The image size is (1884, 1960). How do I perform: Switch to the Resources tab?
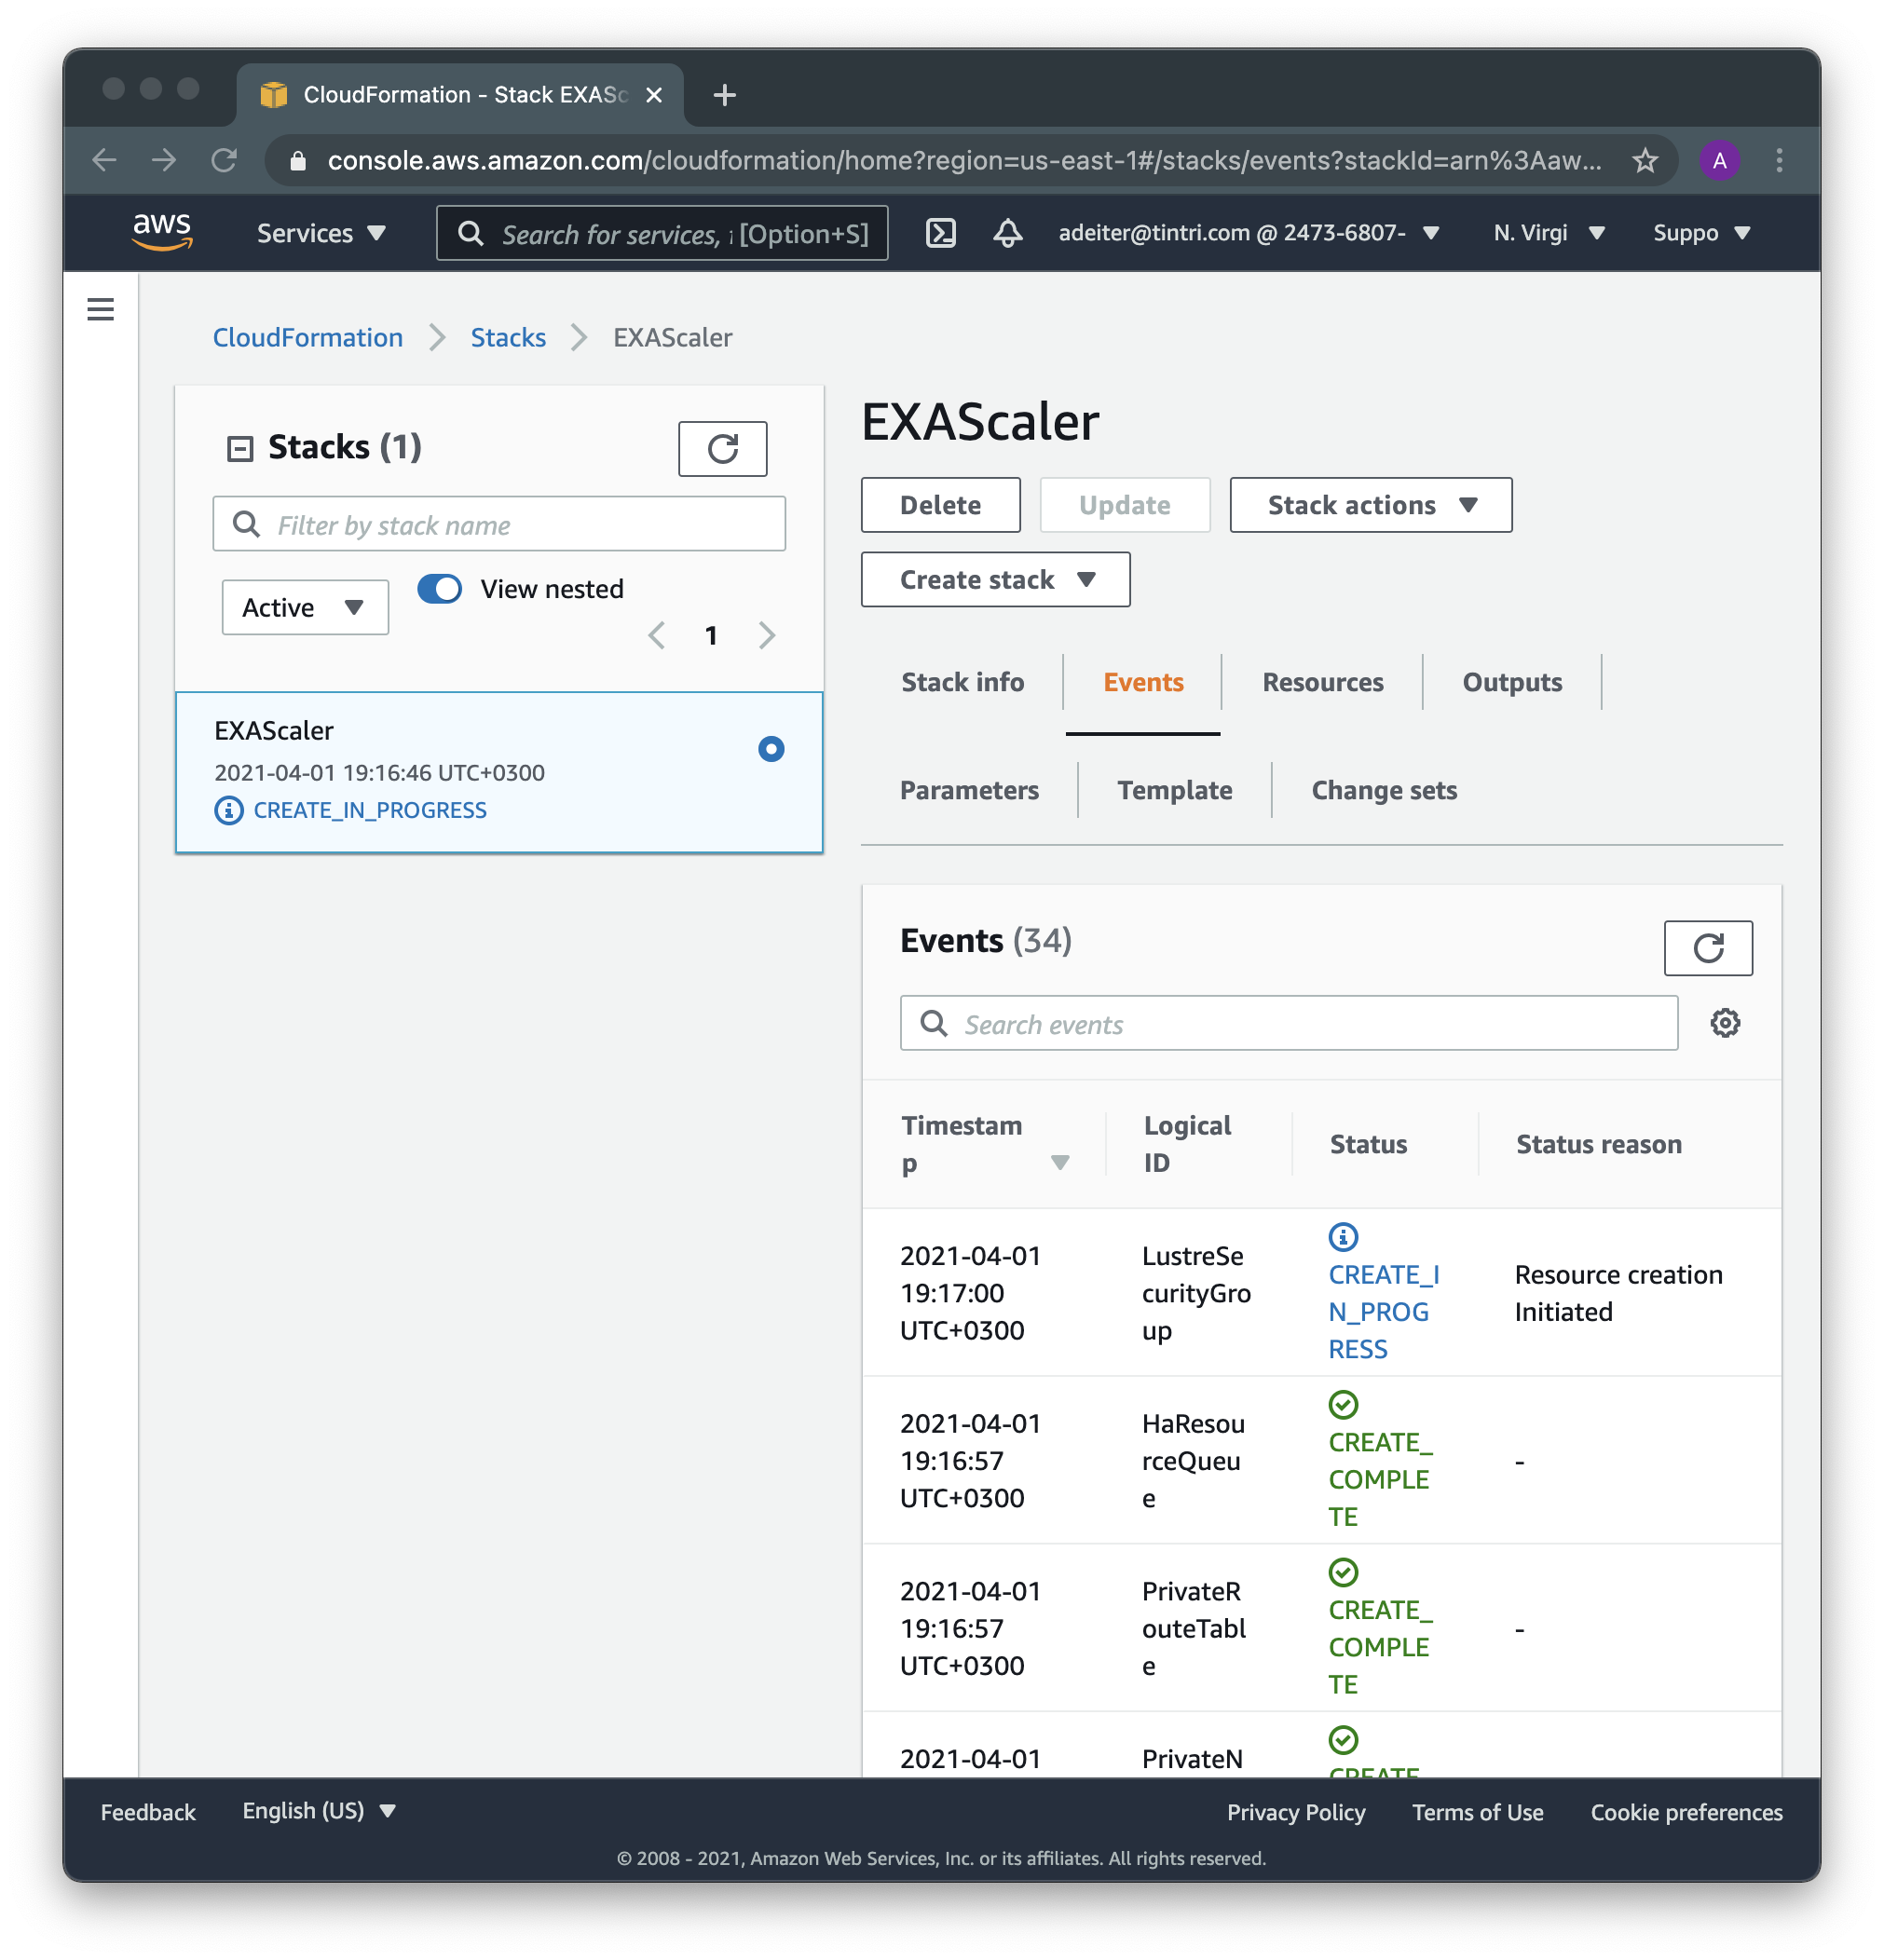coord(1322,682)
